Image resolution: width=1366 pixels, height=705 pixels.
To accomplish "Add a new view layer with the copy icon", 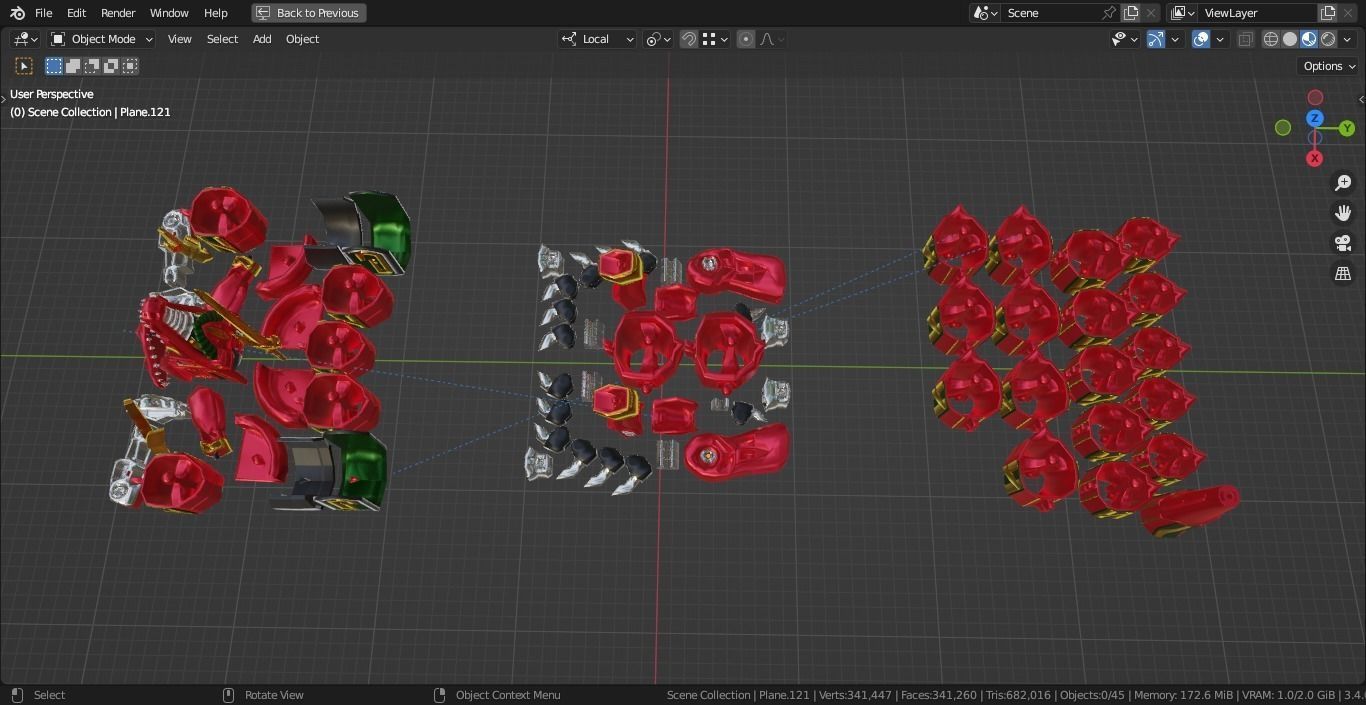I will click(1328, 13).
